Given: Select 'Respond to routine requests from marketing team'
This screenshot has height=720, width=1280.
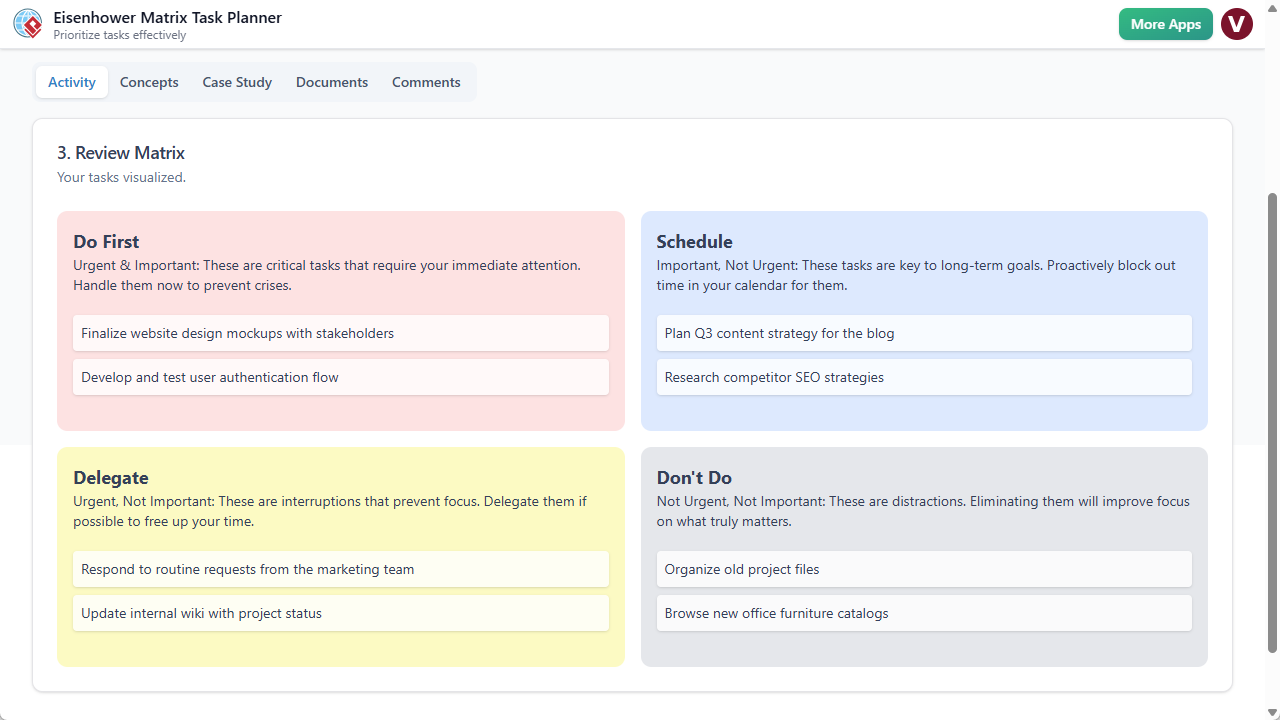Looking at the screenshot, I should coord(340,569).
